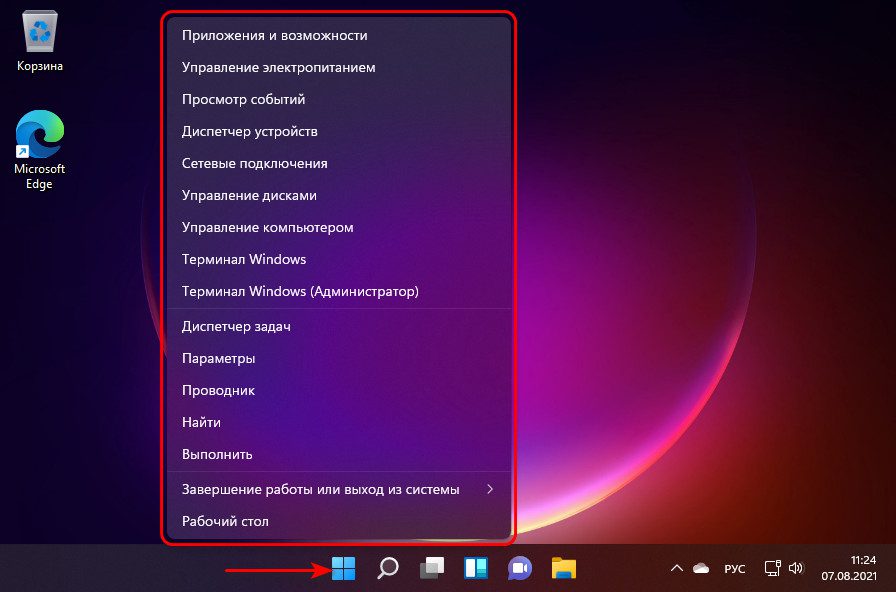Open File Explorer from the taskbar
This screenshot has width=896, height=592.
pyautogui.click(x=564, y=569)
